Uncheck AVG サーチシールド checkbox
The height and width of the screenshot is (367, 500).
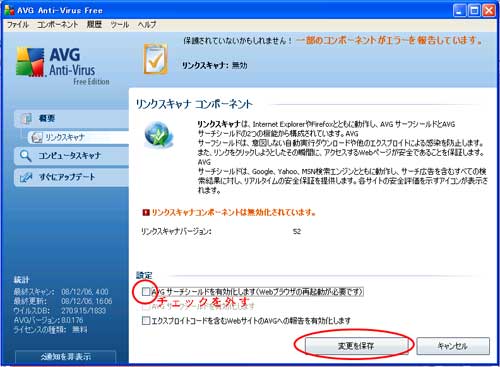tap(146, 292)
